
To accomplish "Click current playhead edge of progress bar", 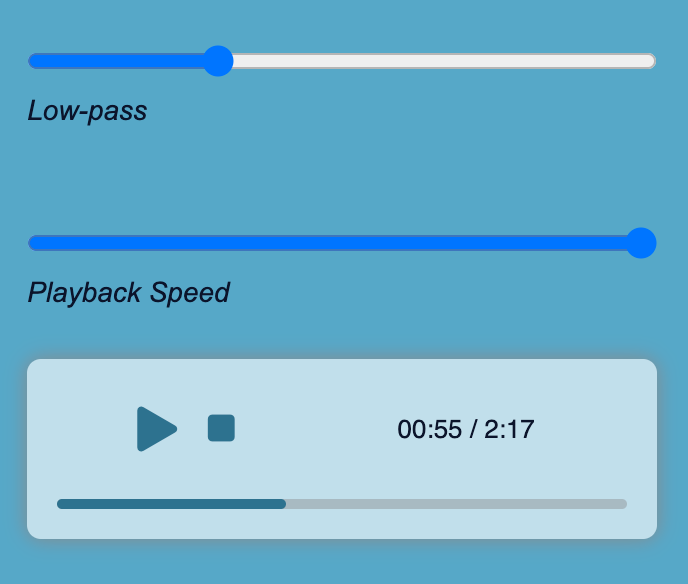I will pyautogui.click(x=285, y=504).
